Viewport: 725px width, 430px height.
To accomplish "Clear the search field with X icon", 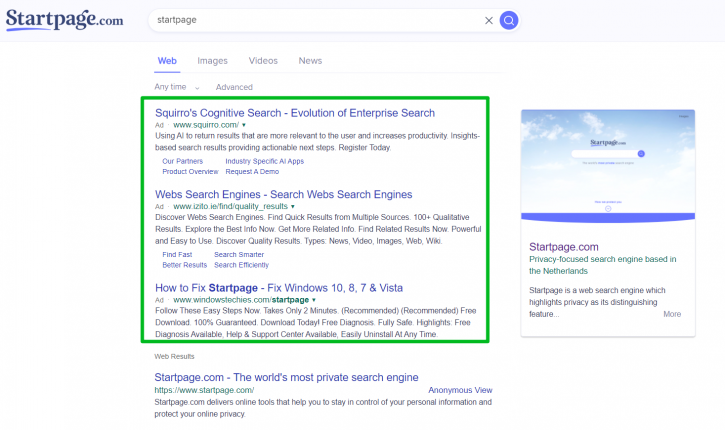I will pos(489,20).
